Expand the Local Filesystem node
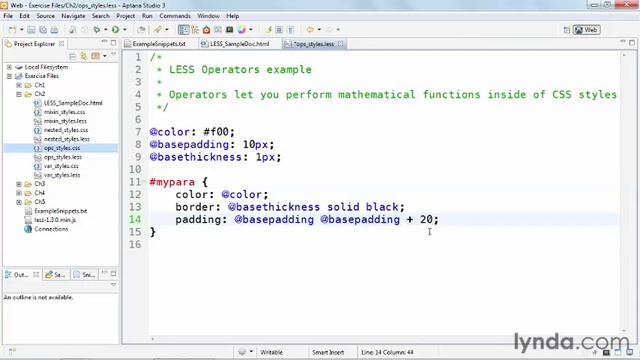Image resolution: width=640 pixels, height=360 pixels. click(x=9, y=67)
